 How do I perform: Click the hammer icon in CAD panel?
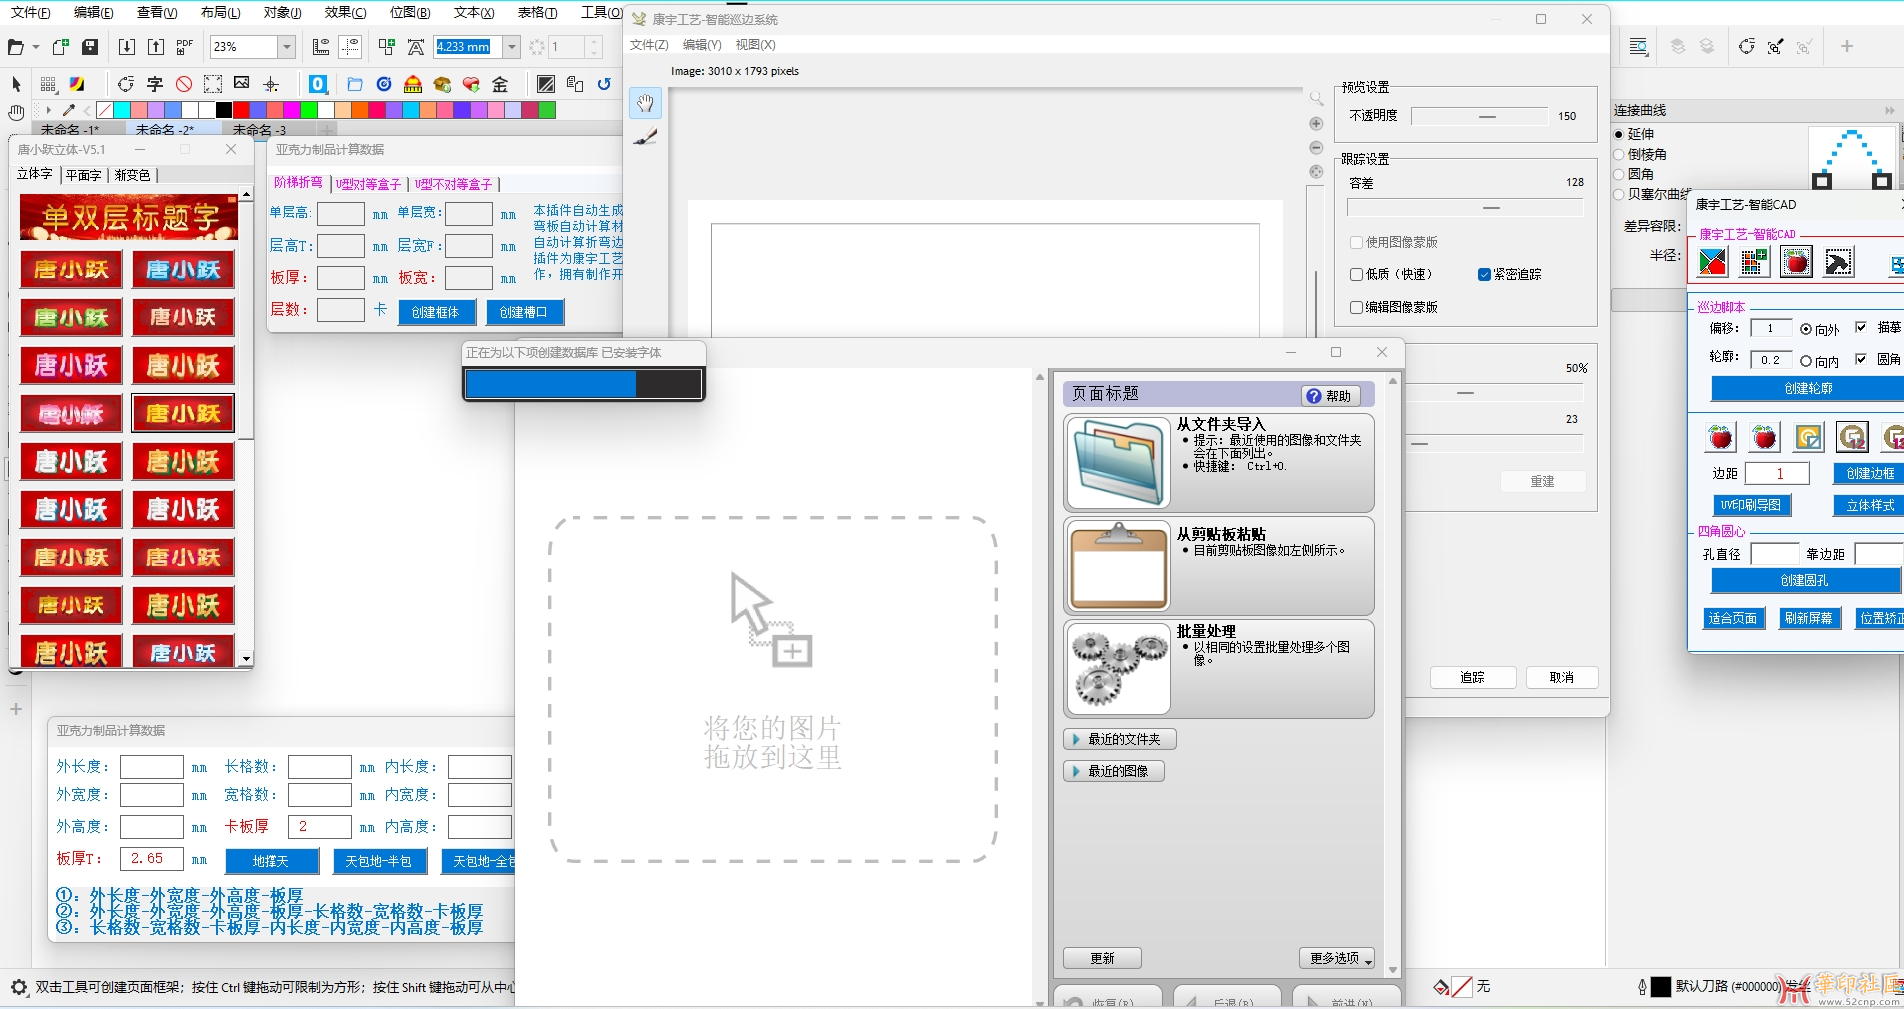click(1838, 262)
